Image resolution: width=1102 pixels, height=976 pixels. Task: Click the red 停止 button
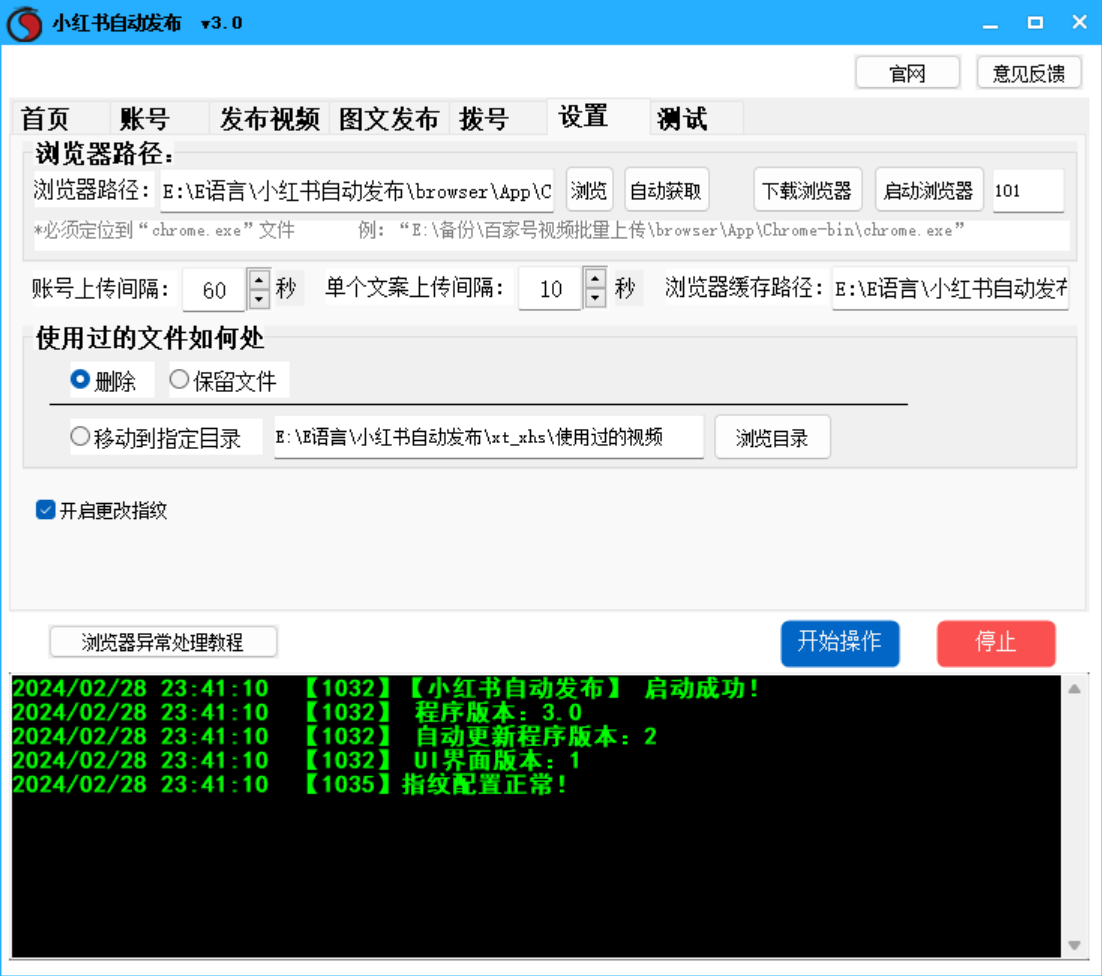tap(996, 642)
